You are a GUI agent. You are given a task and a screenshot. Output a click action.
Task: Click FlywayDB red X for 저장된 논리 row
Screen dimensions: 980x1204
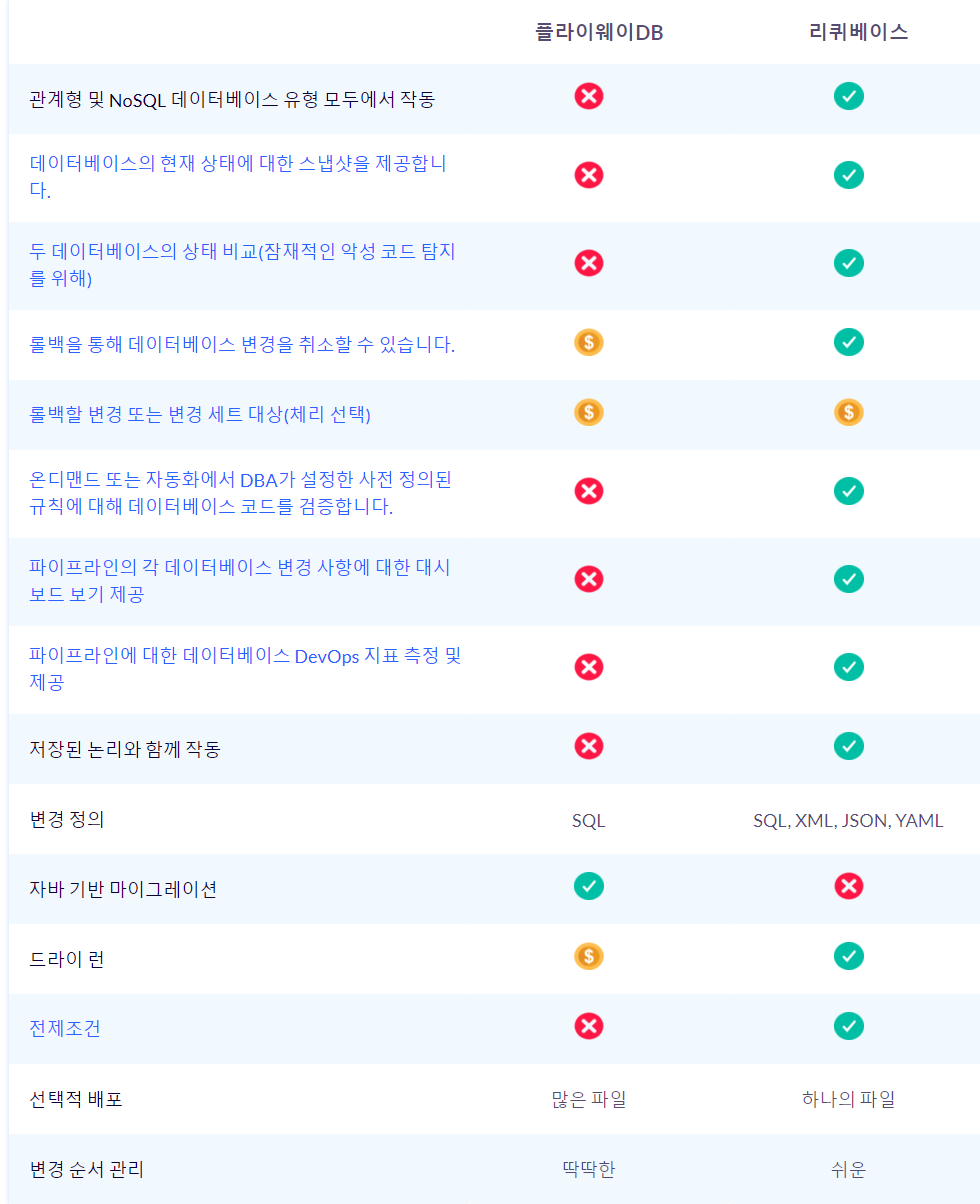(x=589, y=746)
